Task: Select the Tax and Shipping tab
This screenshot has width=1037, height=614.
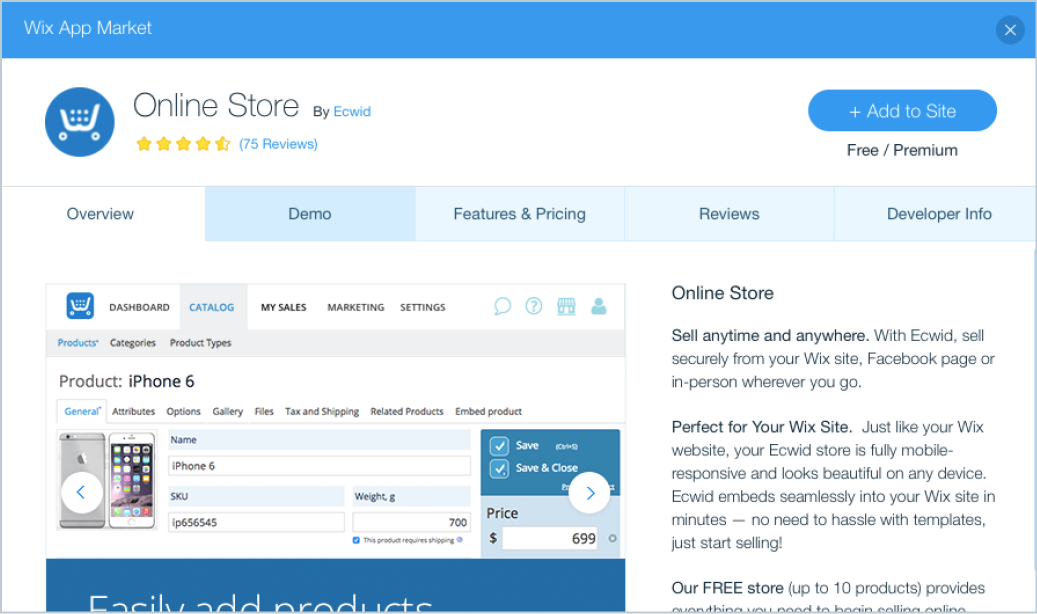Action: (x=322, y=411)
